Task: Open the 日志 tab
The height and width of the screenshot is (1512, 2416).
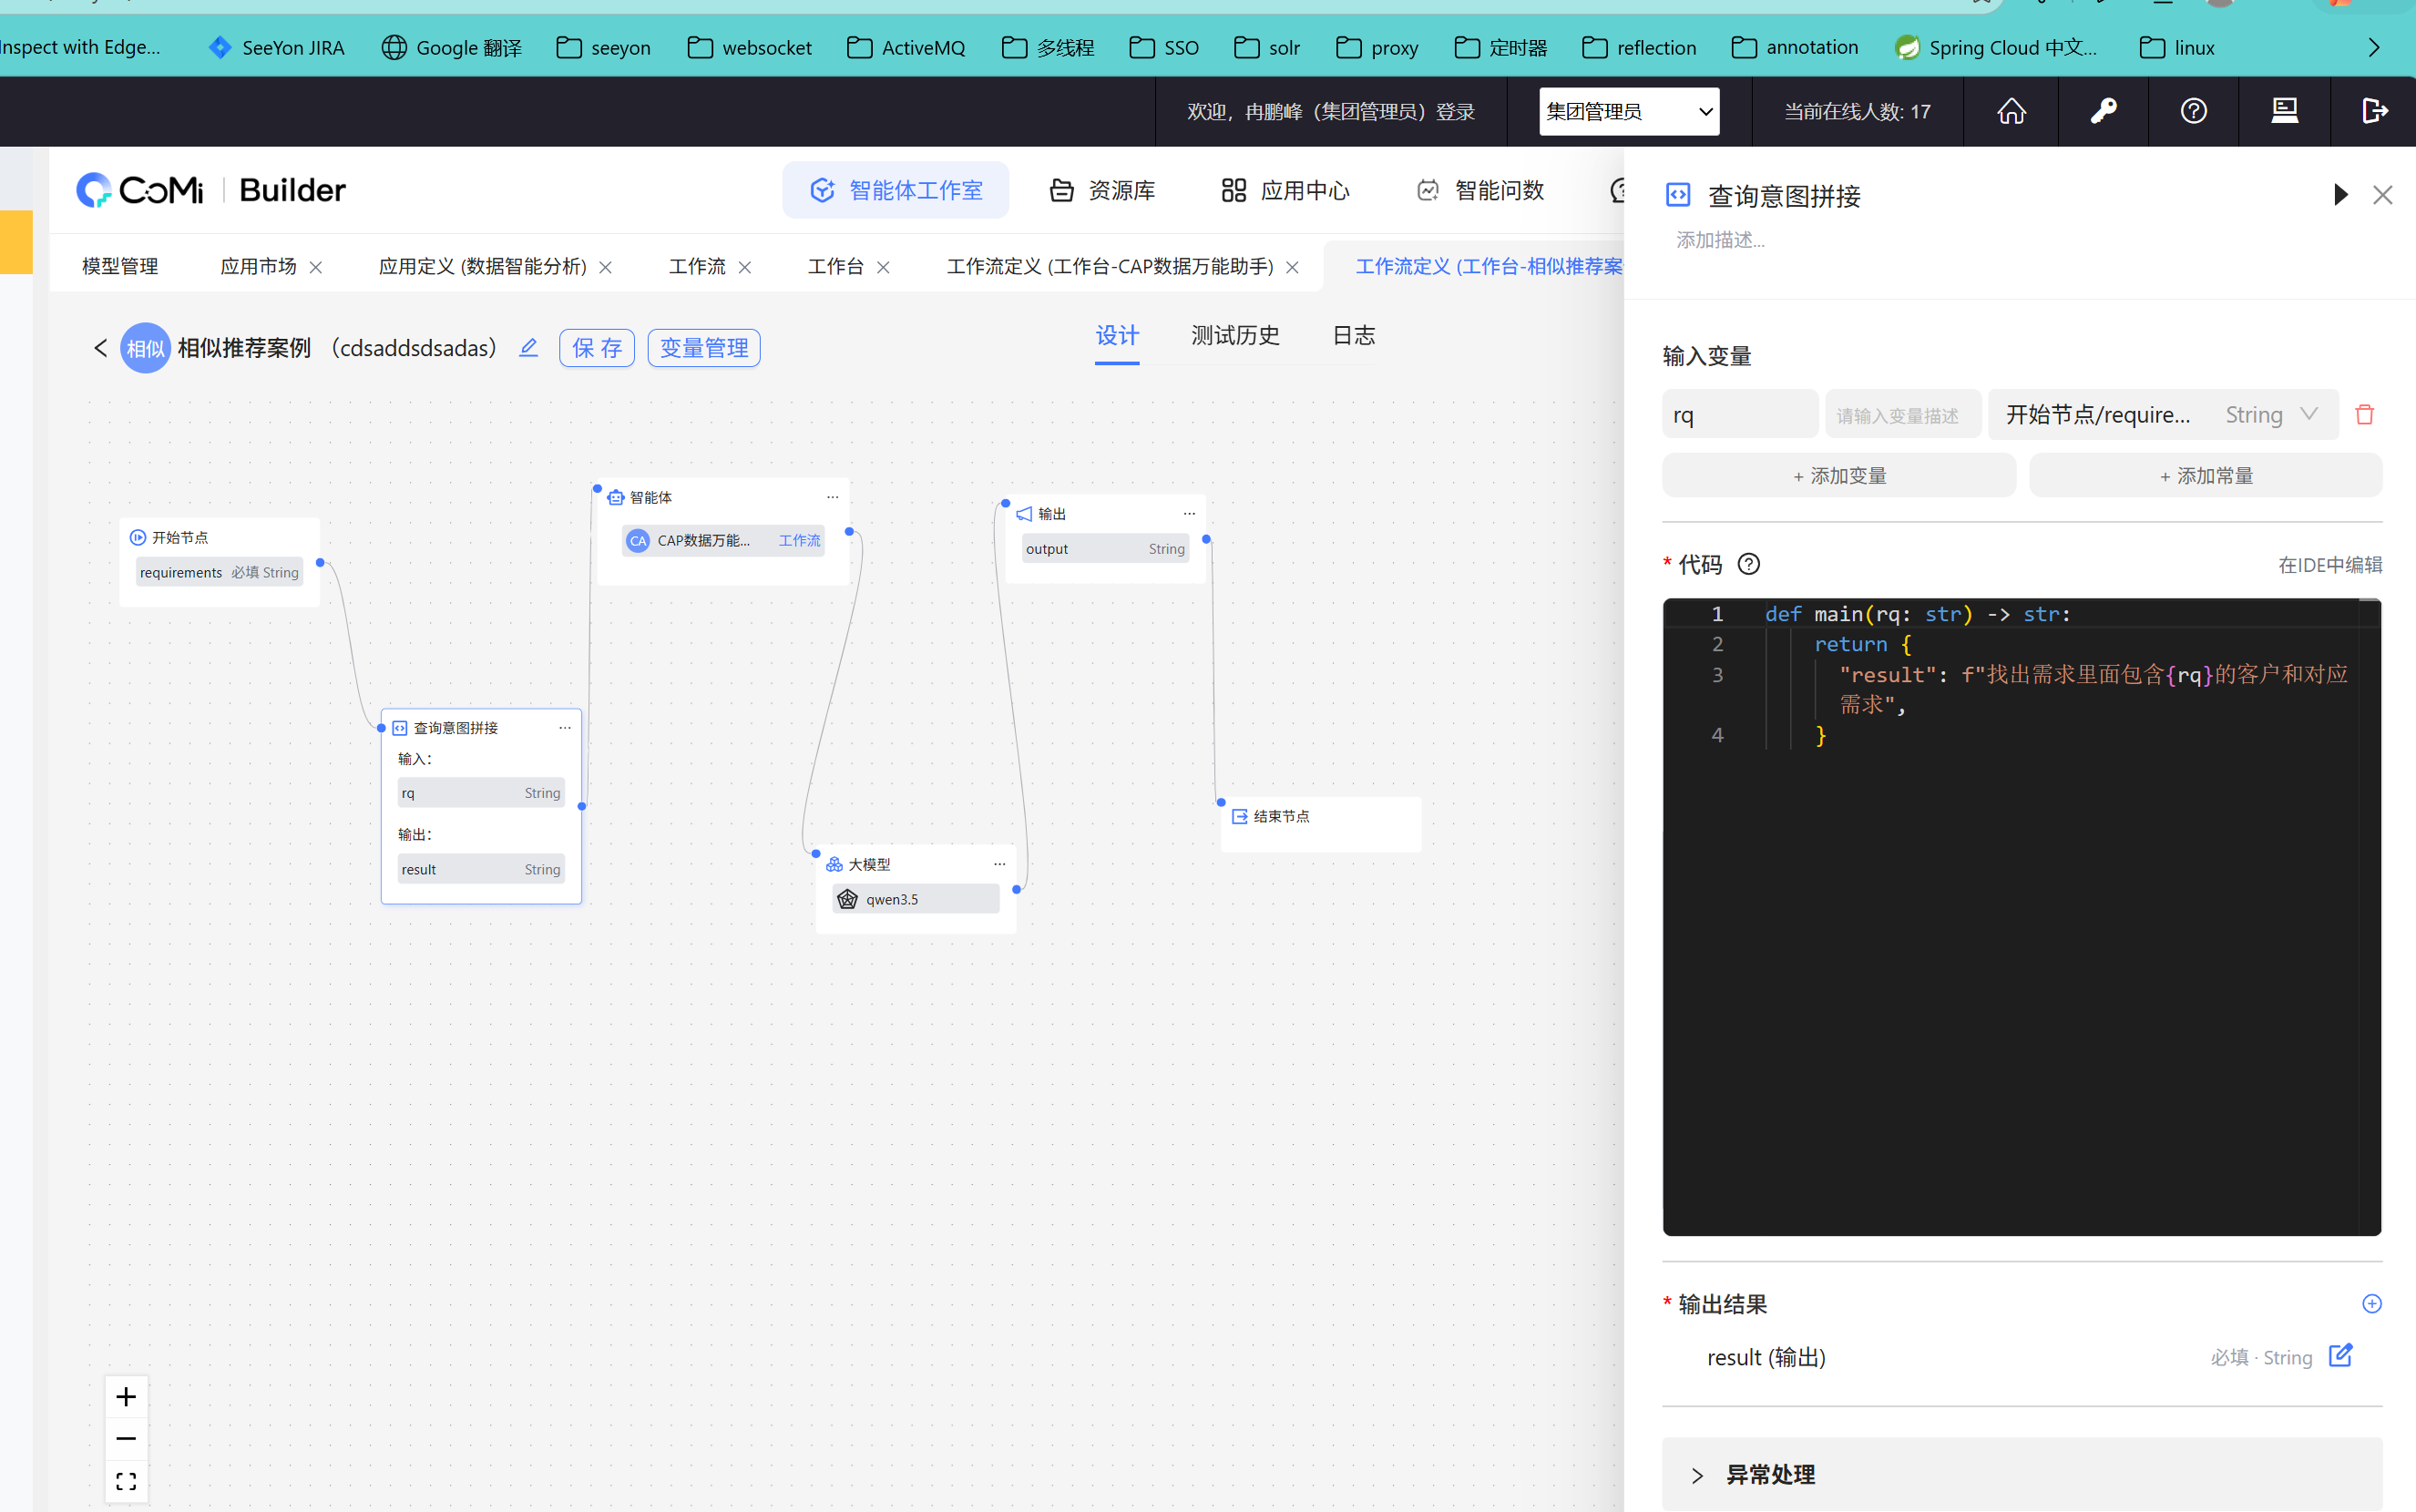Action: 1353,336
